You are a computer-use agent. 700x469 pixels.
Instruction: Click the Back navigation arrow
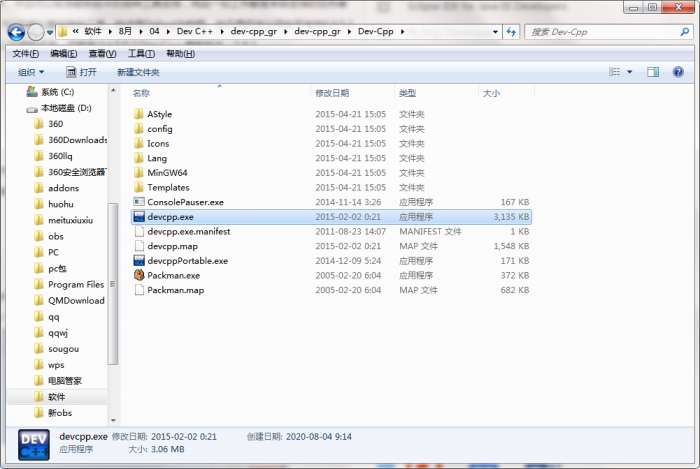(17, 32)
